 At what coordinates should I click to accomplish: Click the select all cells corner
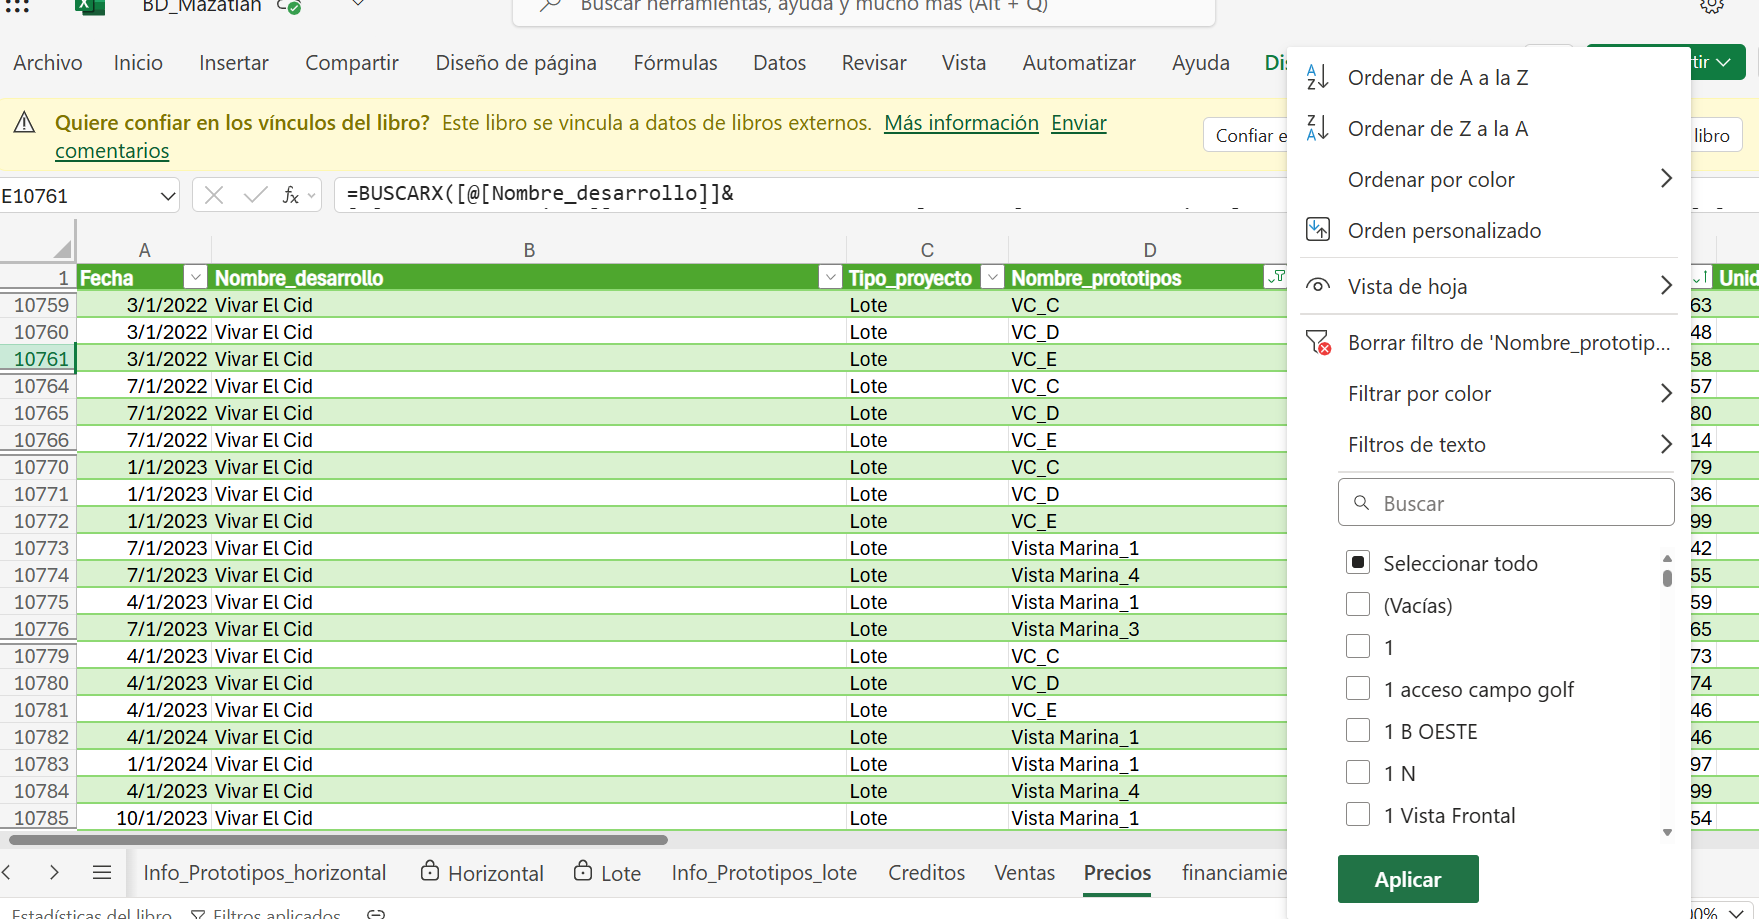[x=62, y=249]
